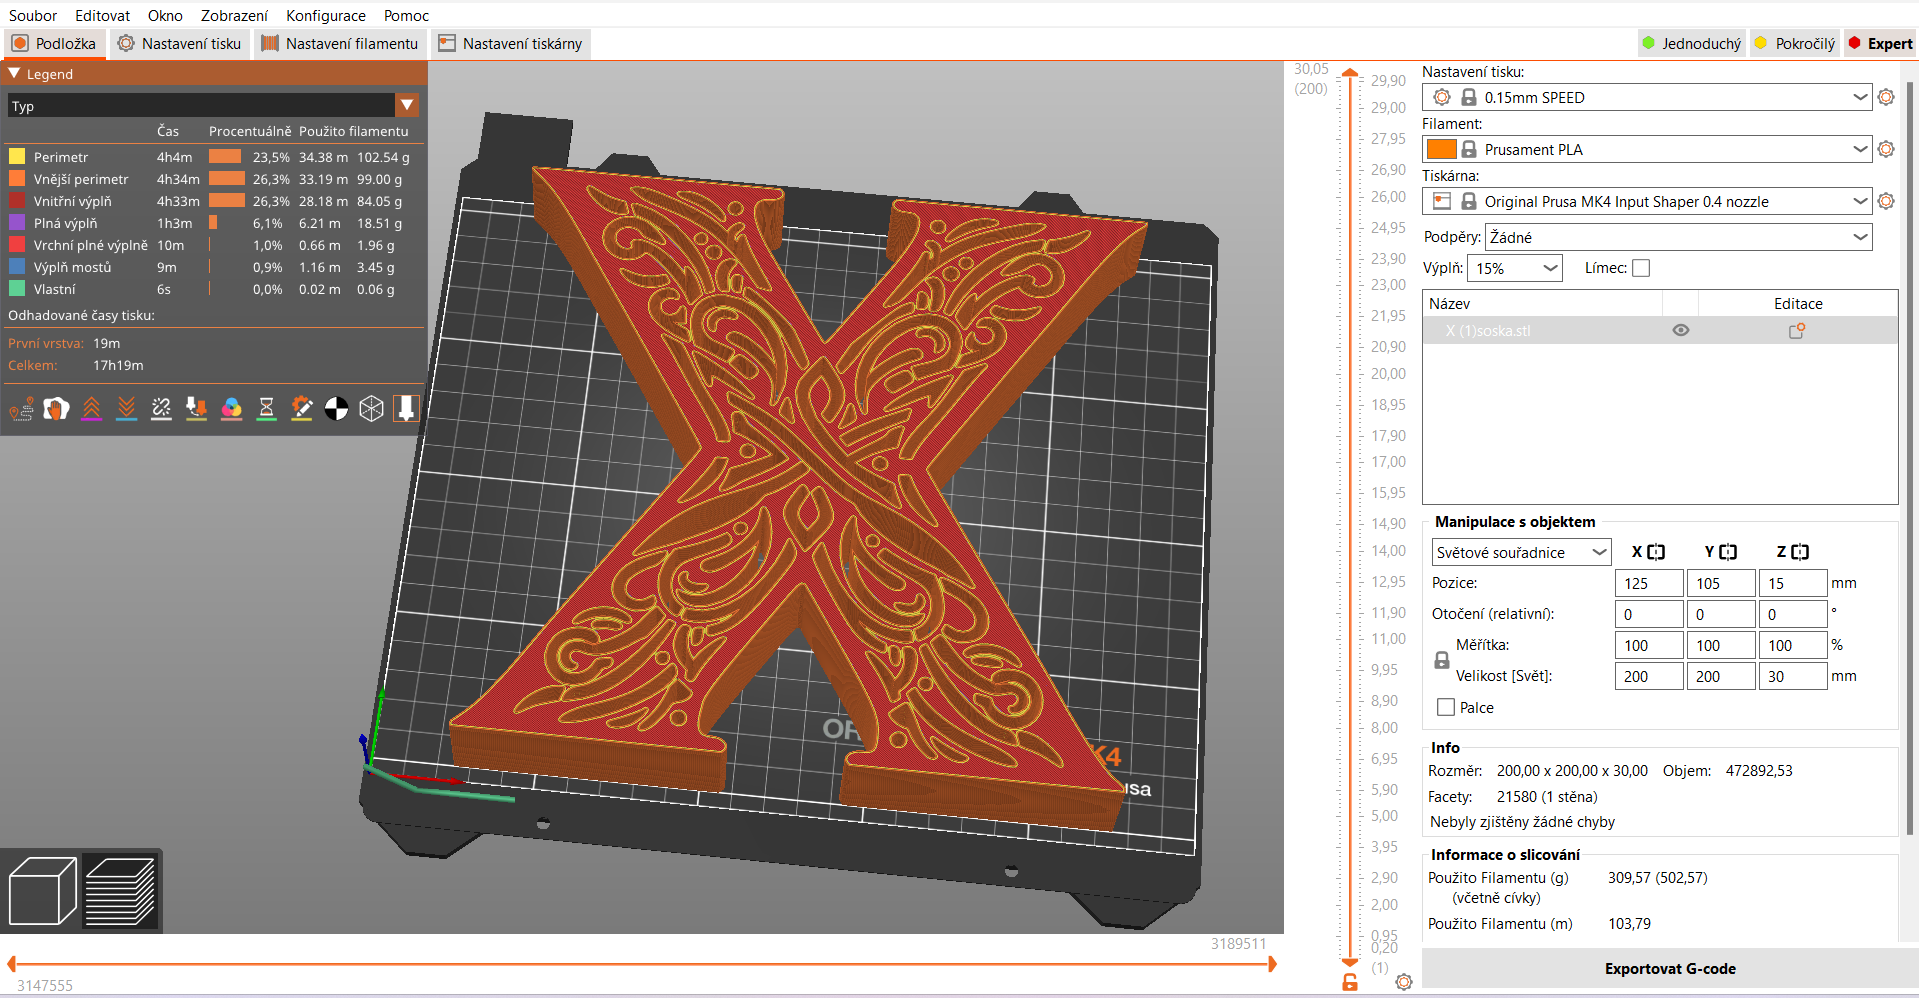Toggle the wipe moves icon
The image size is (1919, 998).
[56, 408]
